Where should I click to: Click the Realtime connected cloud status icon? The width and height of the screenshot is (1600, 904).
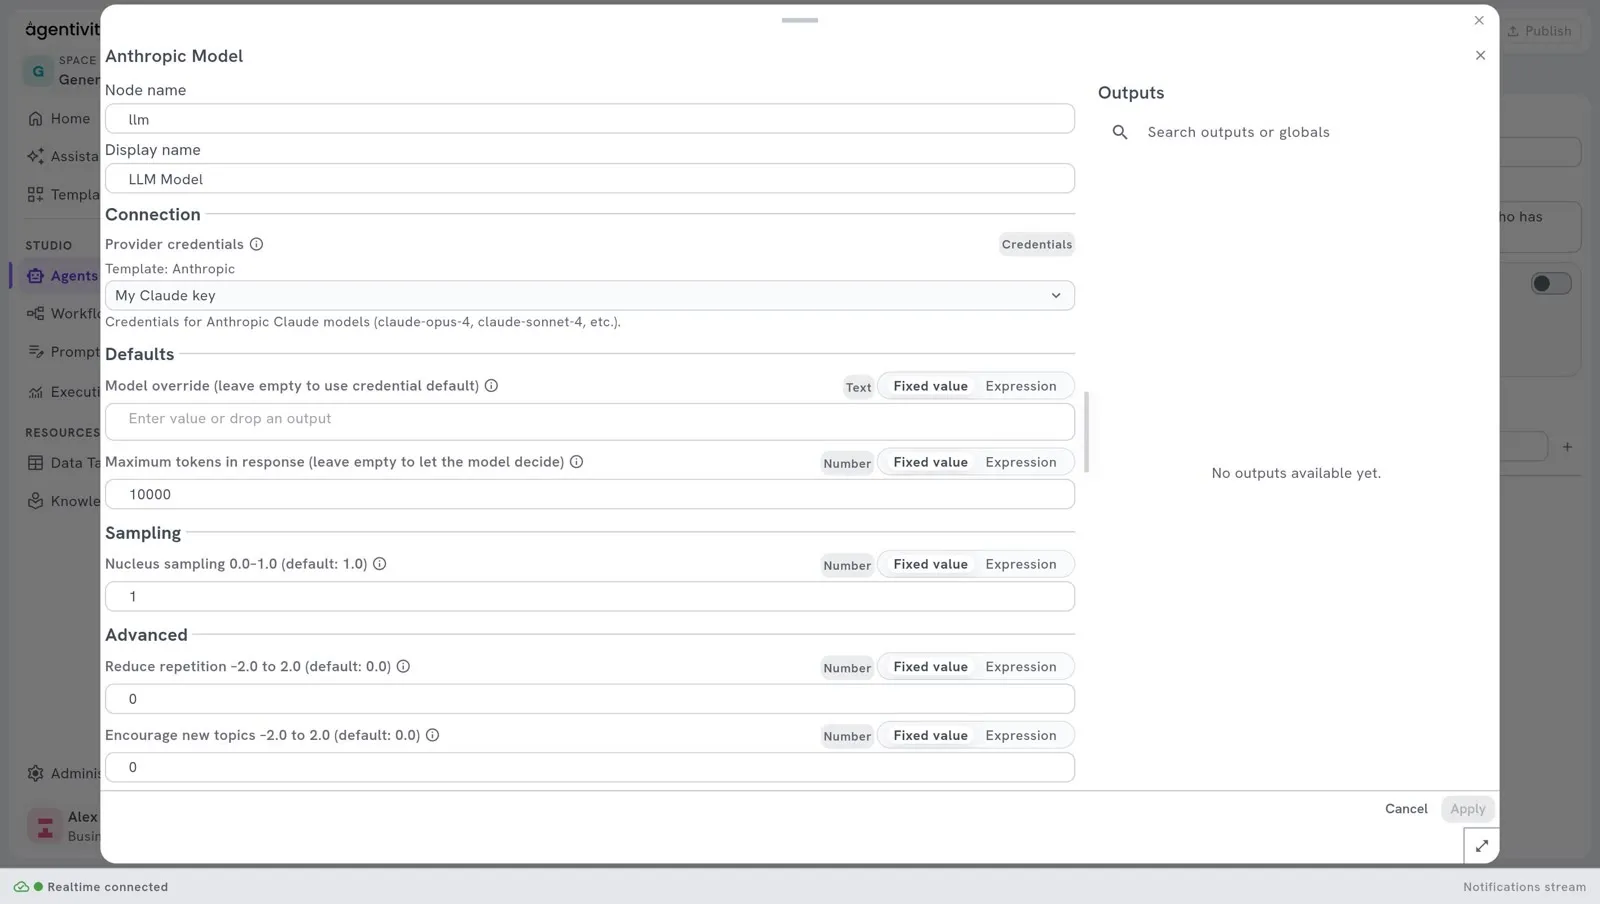point(21,887)
